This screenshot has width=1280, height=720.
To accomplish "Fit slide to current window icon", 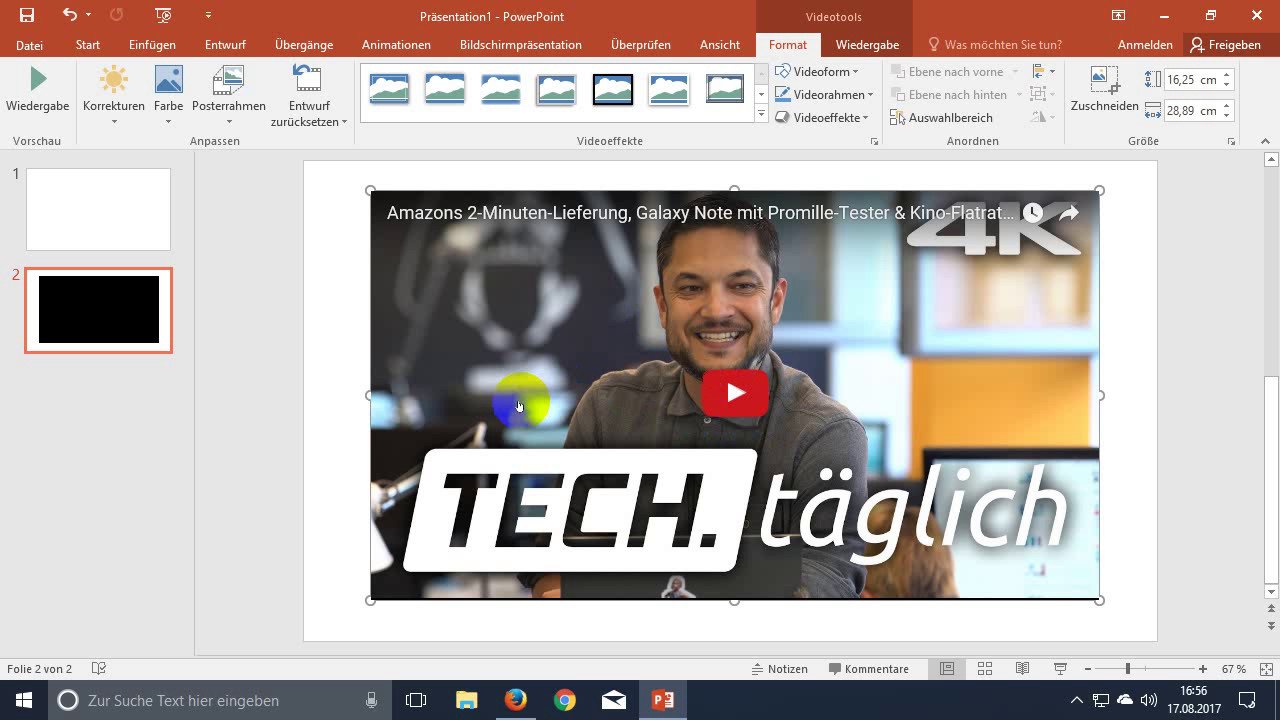I will (x=1264, y=669).
